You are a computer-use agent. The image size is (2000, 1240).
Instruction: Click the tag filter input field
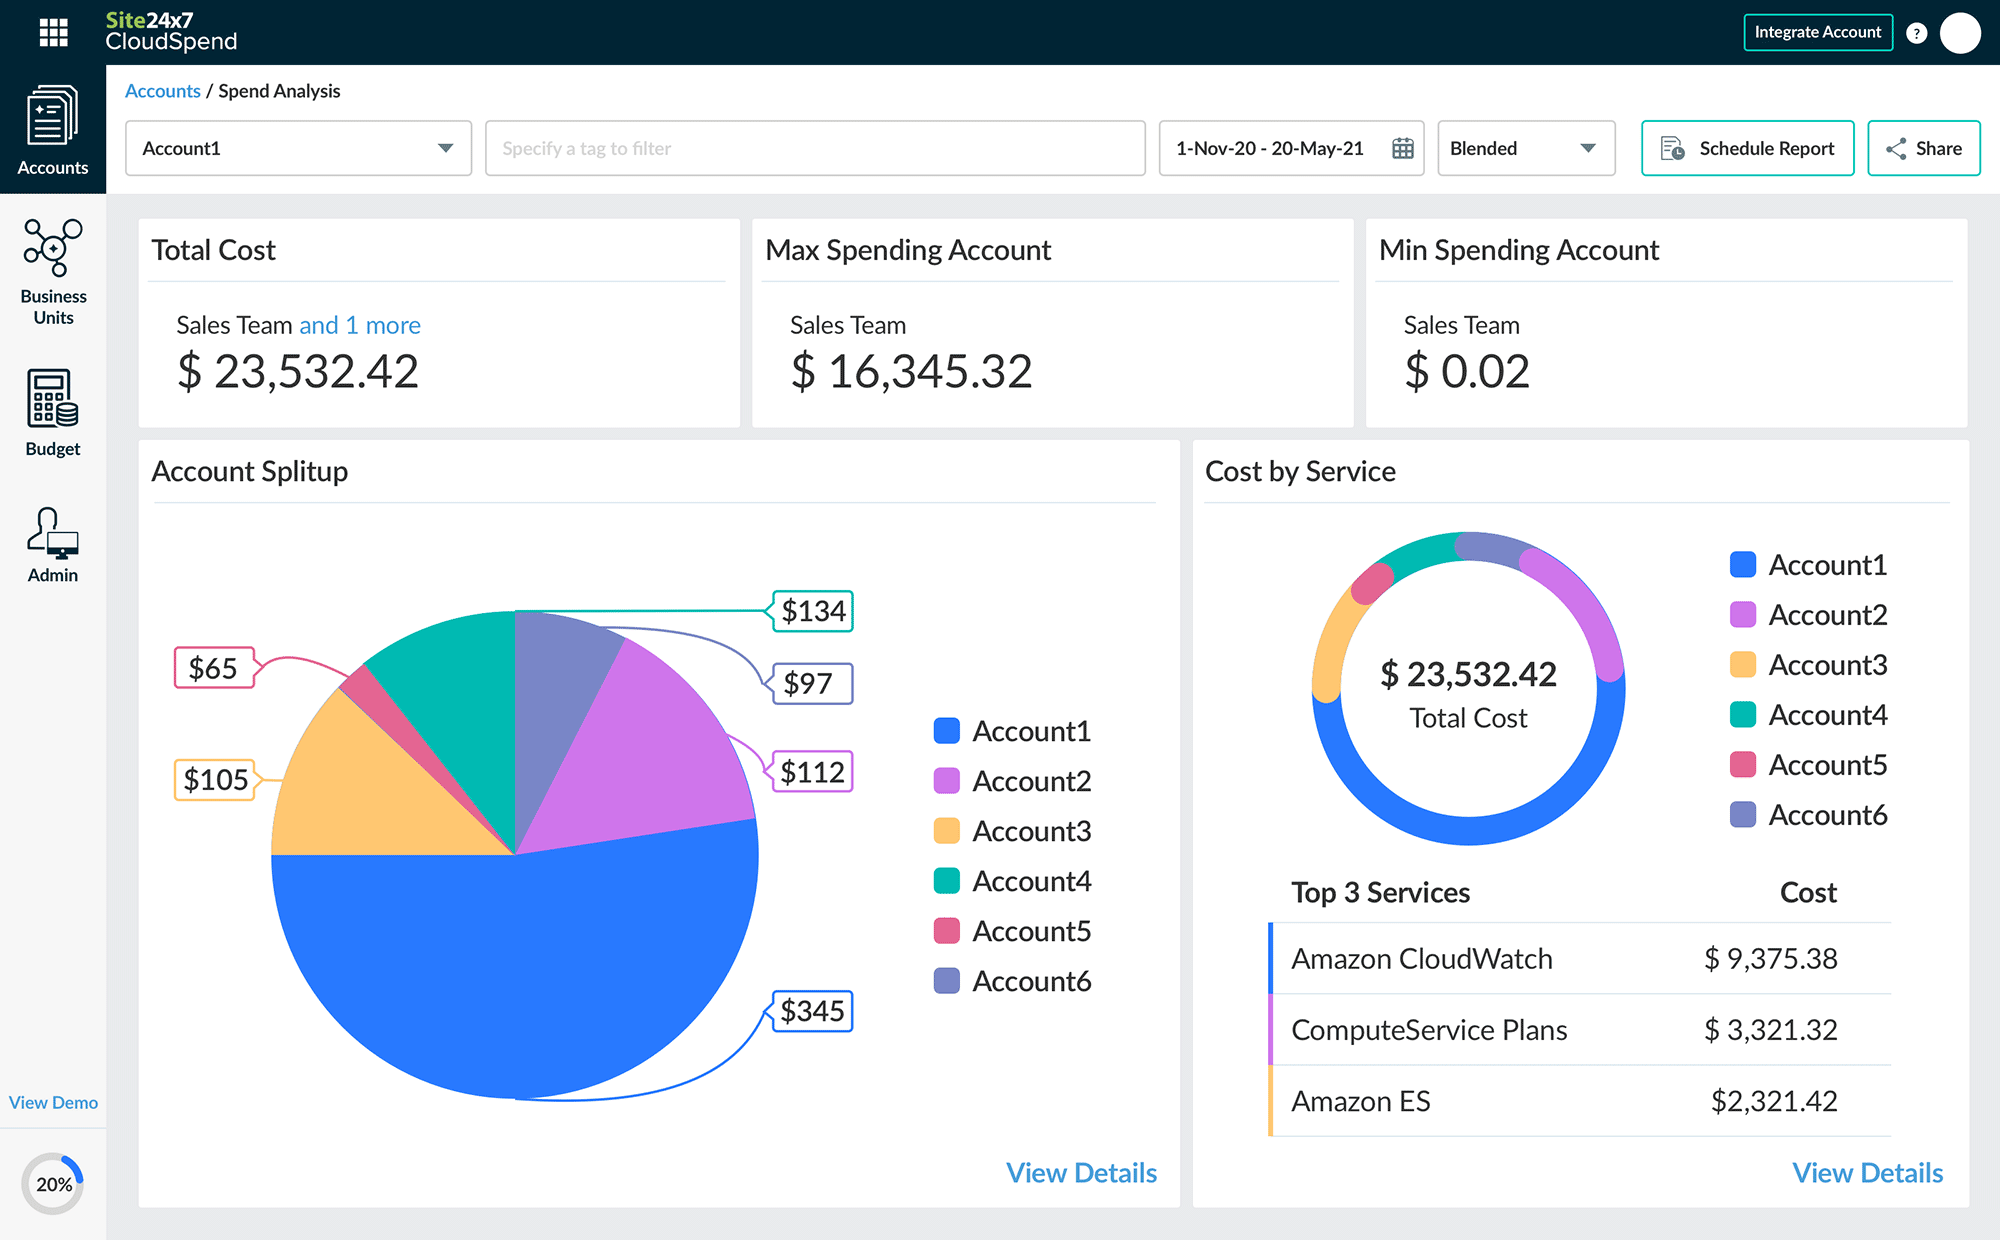click(814, 147)
